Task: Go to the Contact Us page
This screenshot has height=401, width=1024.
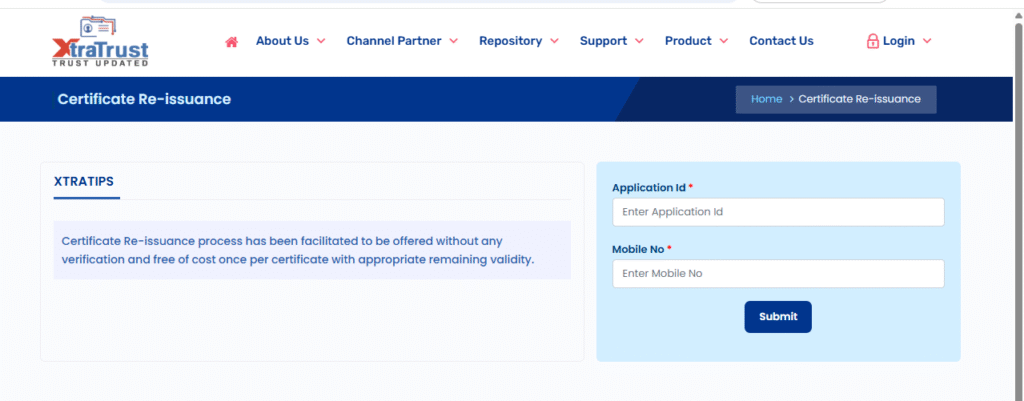Action: (781, 41)
